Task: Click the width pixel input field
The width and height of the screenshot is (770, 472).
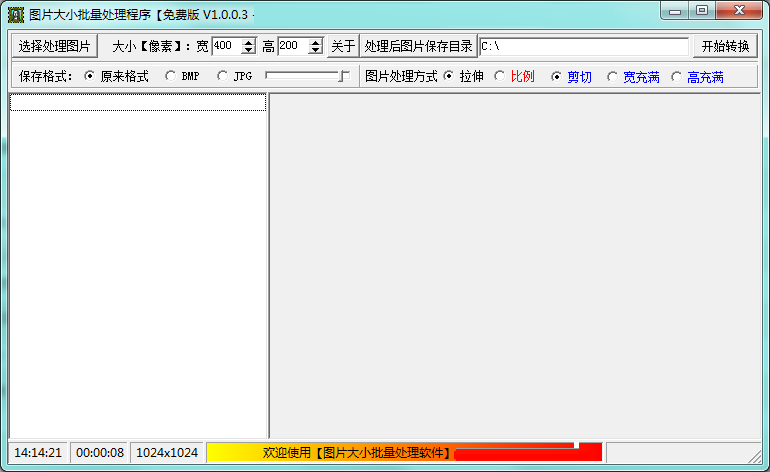Action: click(x=226, y=46)
